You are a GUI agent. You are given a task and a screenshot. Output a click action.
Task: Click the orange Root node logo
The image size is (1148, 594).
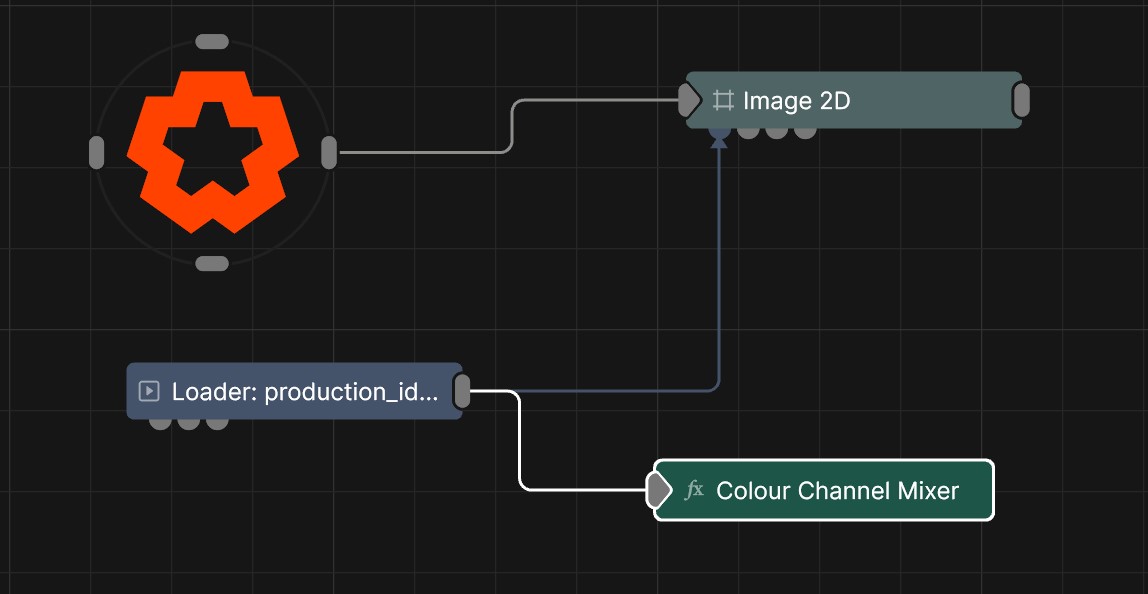coord(212,152)
